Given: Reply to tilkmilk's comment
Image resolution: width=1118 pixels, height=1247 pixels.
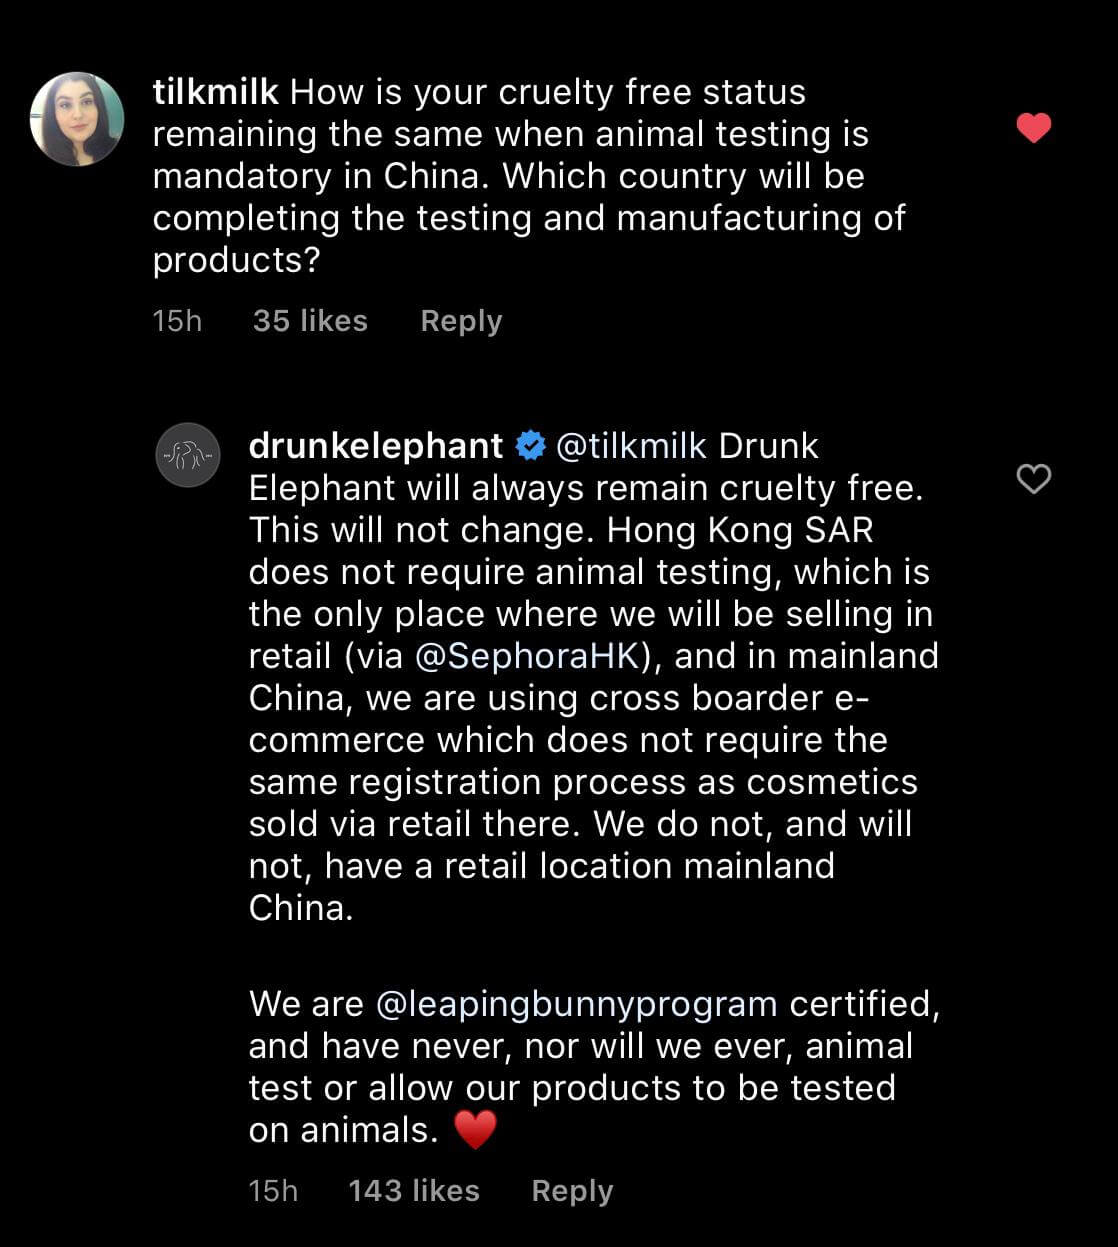Looking at the screenshot, I should (461, 321).
